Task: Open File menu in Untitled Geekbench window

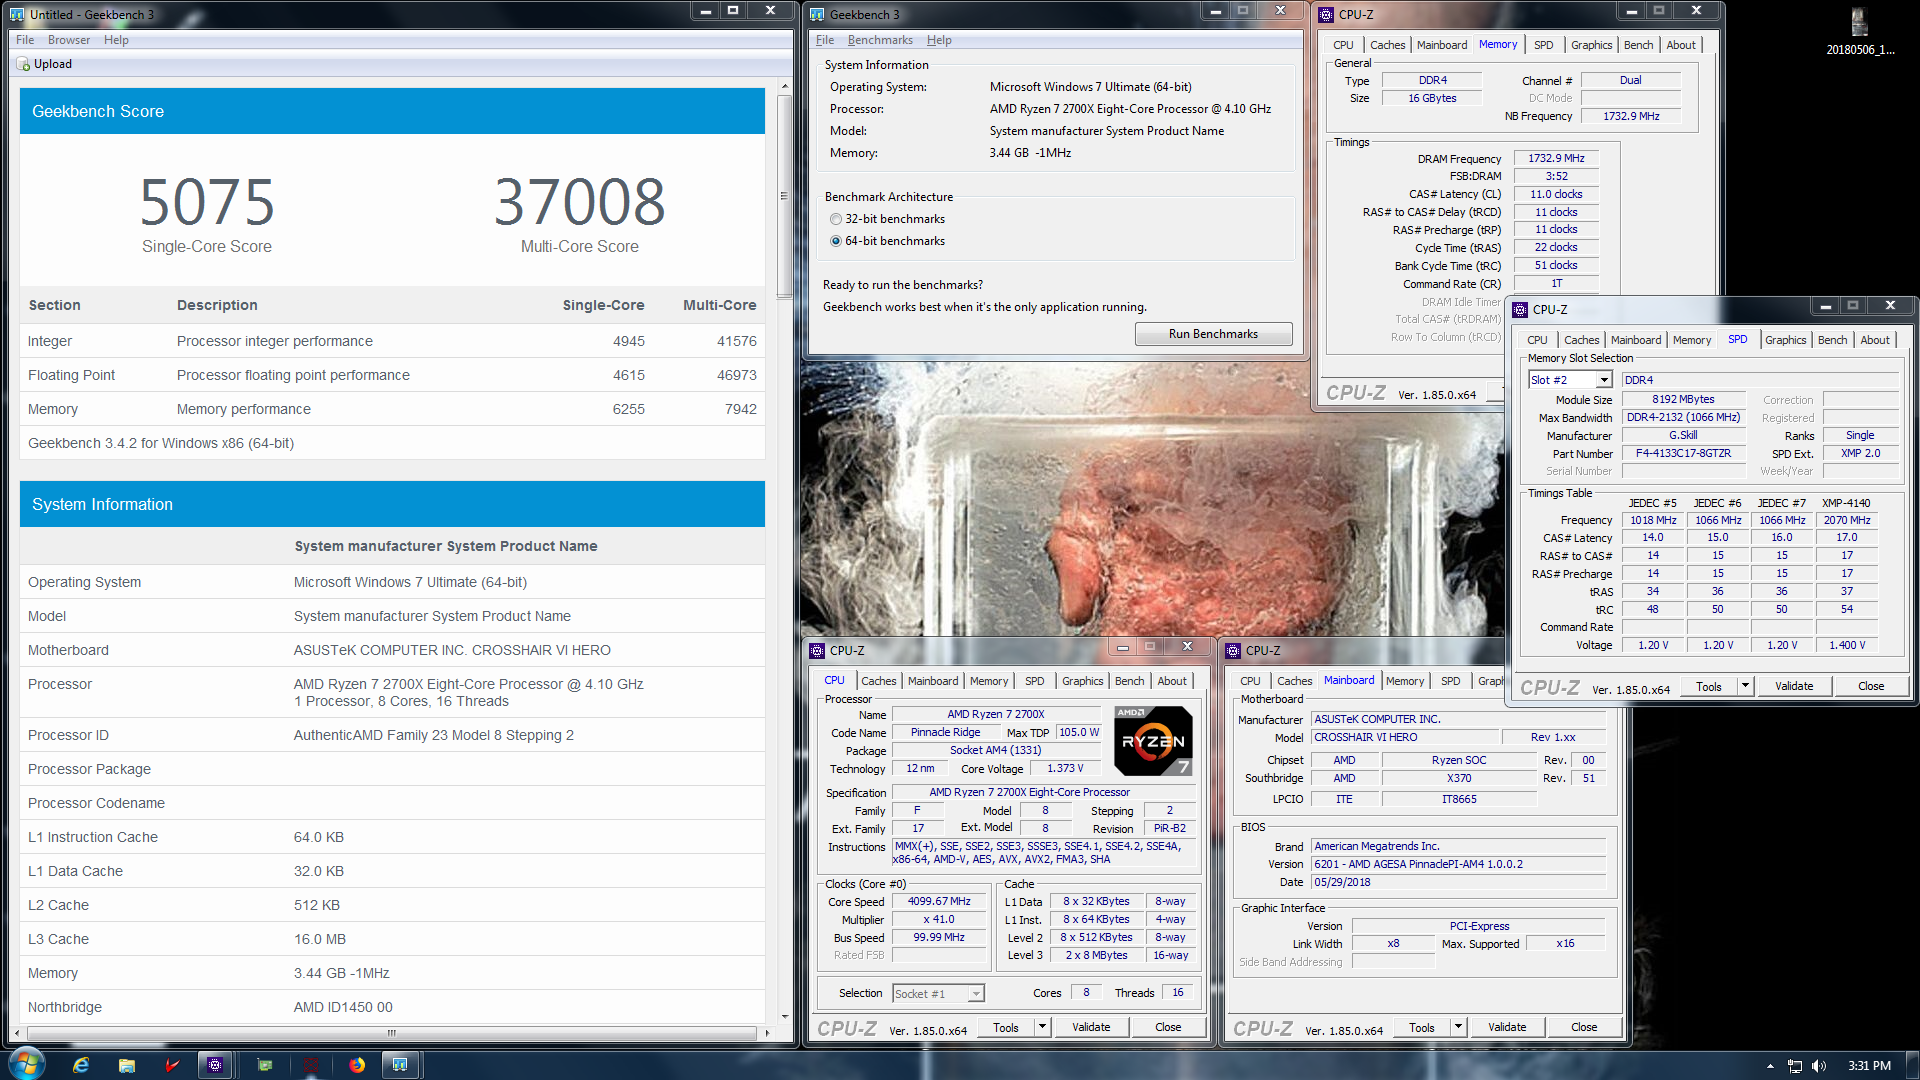Action: pyautogui.click(x=25, y=40)
